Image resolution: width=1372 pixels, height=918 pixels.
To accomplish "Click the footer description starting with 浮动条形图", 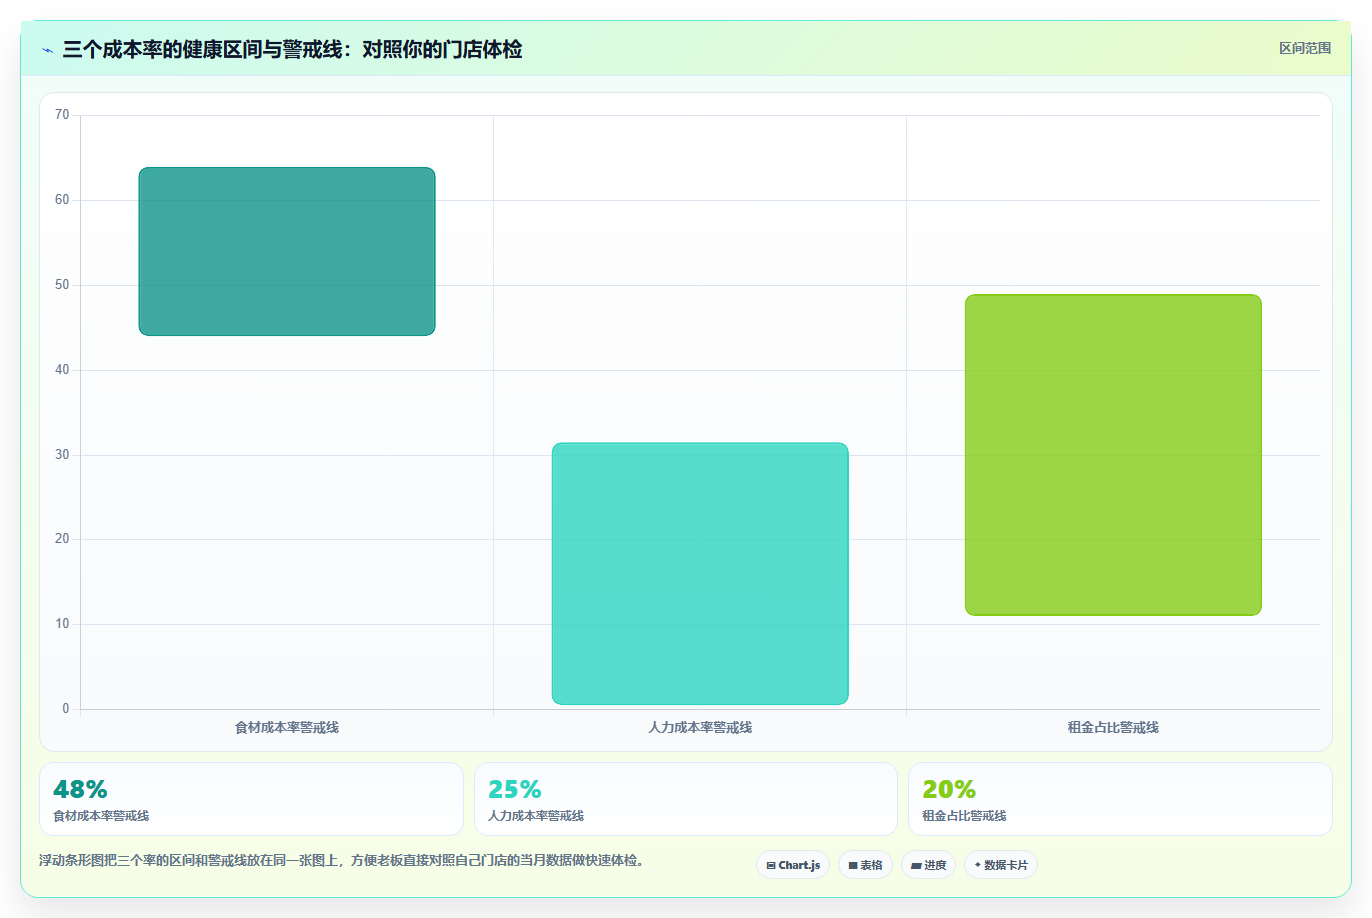I will click(343, 860).
